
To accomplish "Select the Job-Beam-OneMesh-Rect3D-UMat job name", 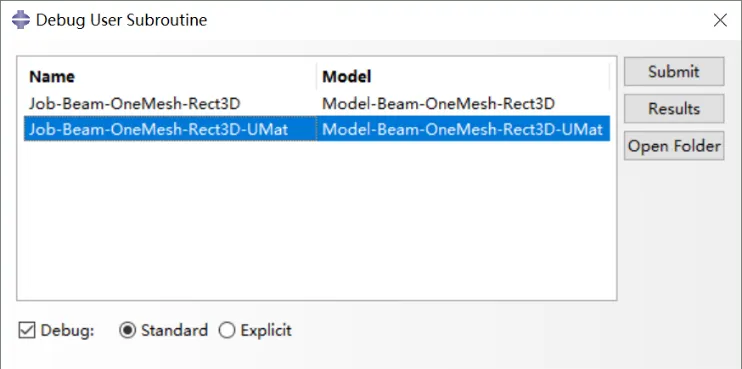I will pyautogui.click(x=159, y=129).
